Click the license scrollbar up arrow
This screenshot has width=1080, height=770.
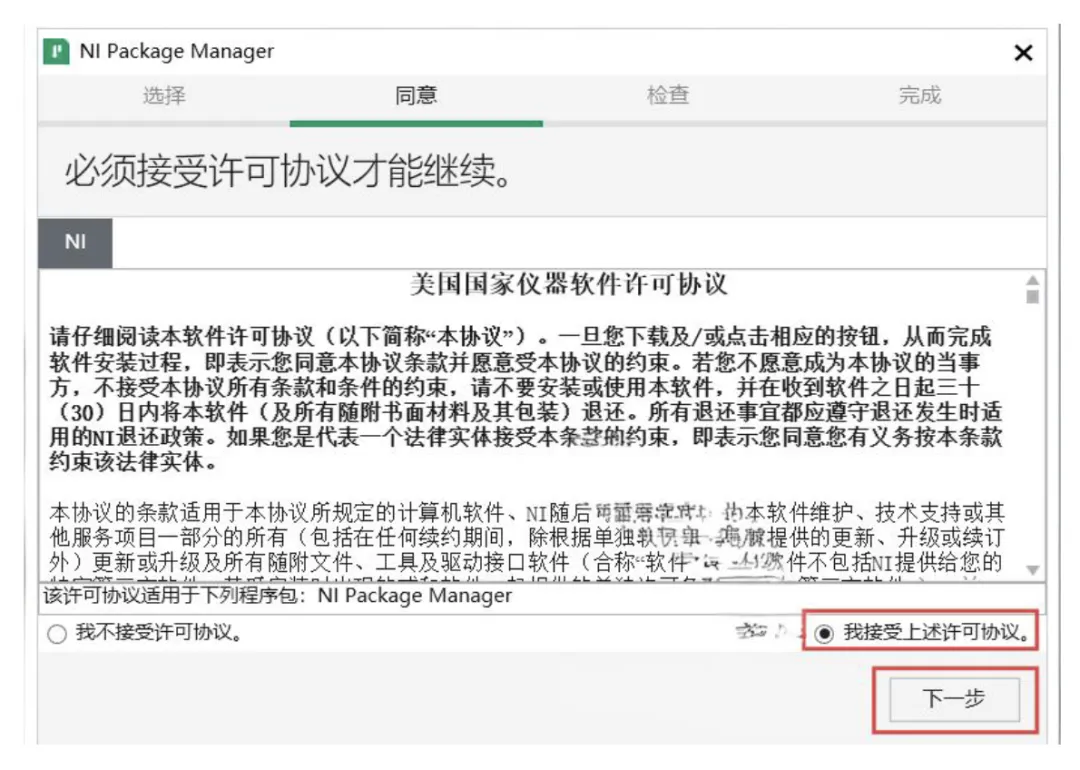tap(1032, 280)
